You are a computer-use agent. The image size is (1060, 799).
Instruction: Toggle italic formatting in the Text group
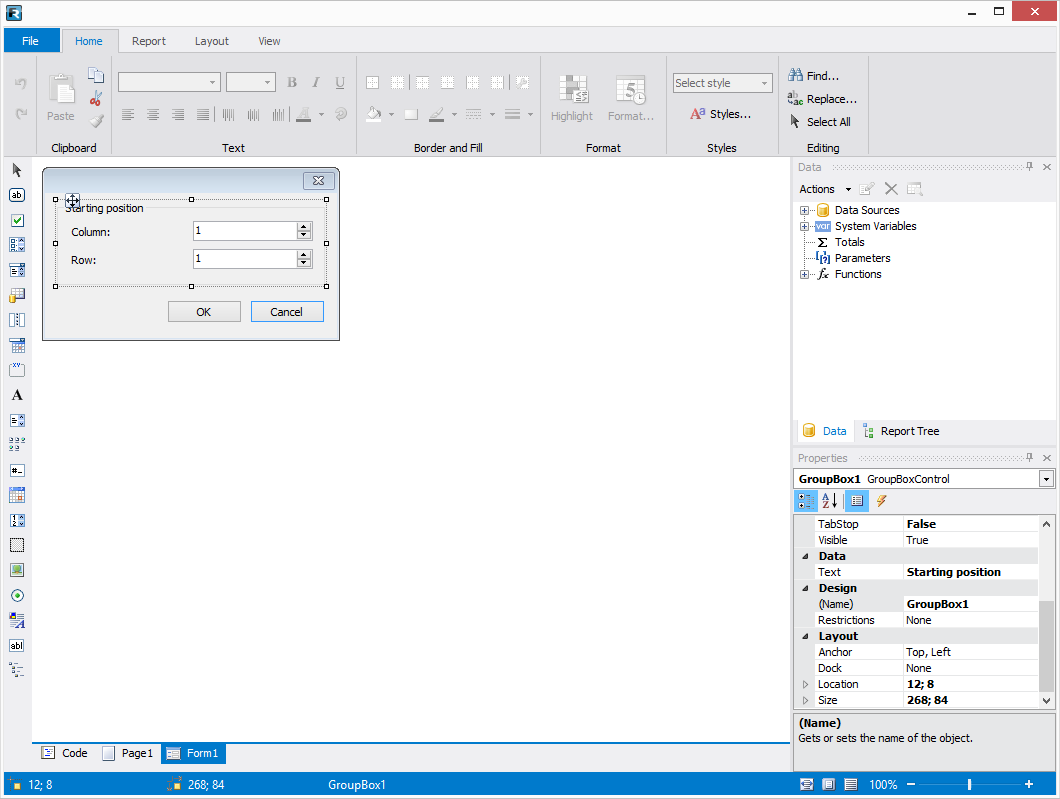coord(315,82)
